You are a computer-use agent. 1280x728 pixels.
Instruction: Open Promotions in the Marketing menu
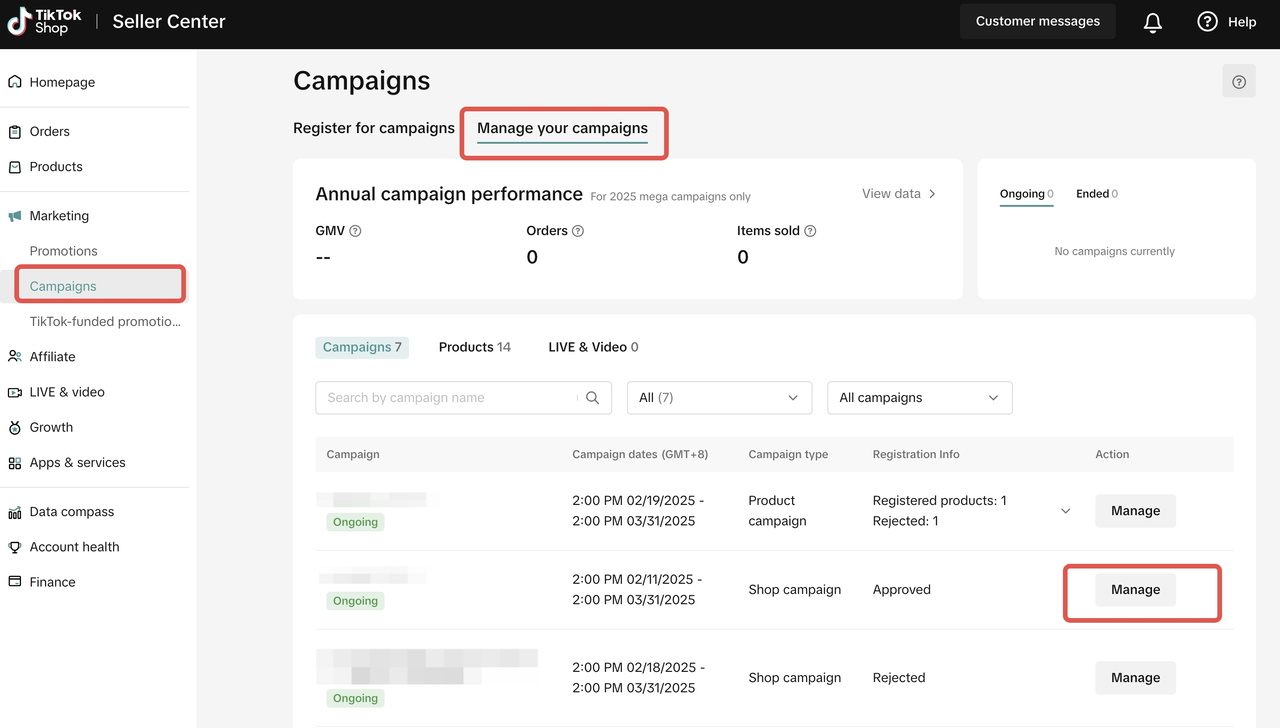click(x=64, y=251)
